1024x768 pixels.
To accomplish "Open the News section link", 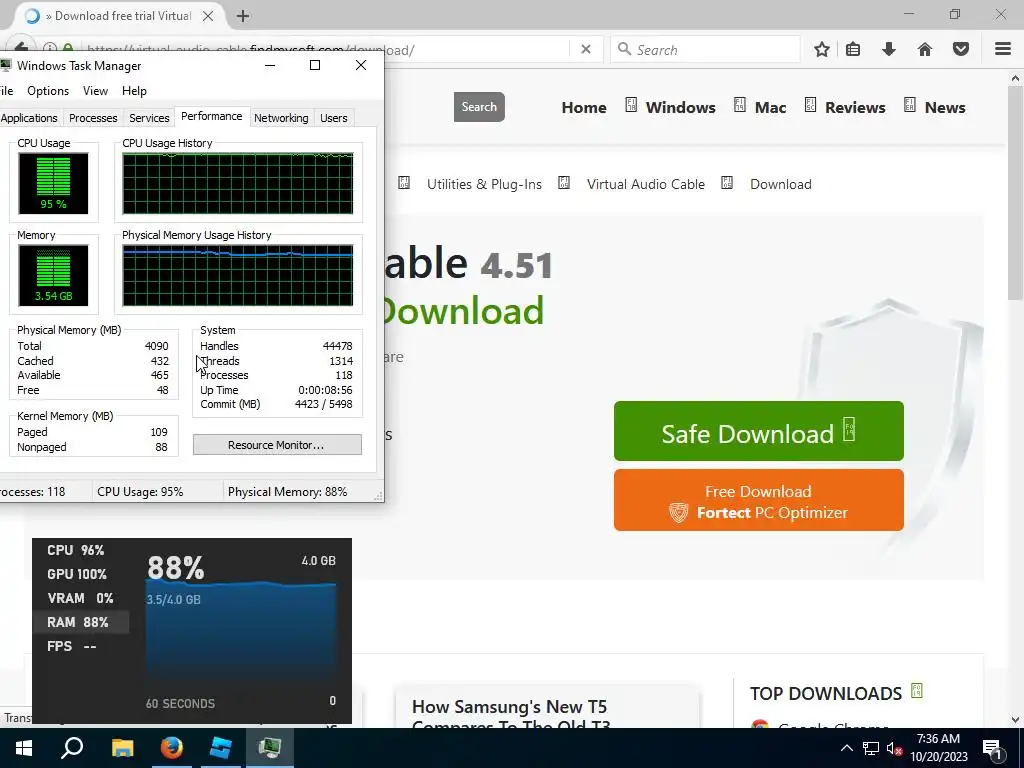I will (x=945, y=108).
